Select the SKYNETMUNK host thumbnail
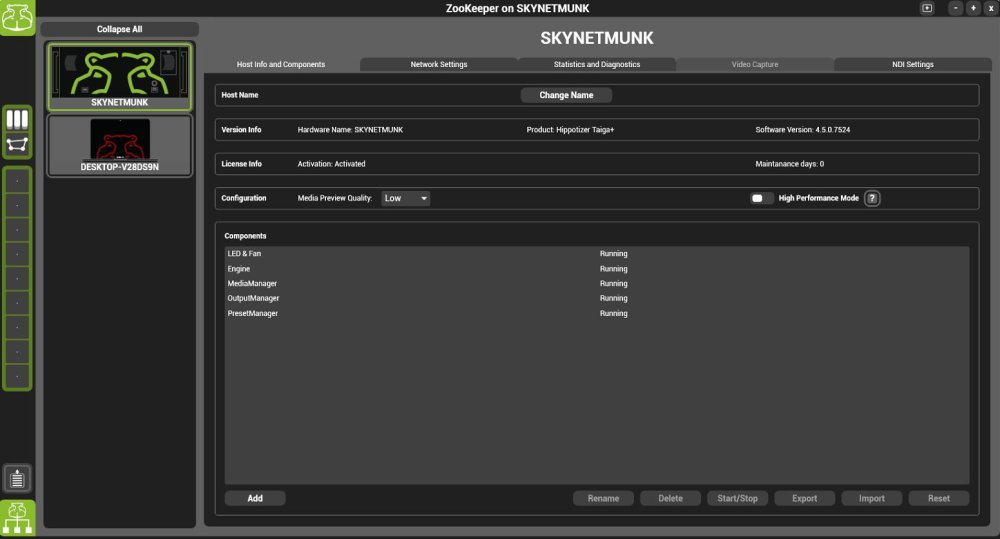Viewport: 1000px width, 539px height. (x=119, y=77)
